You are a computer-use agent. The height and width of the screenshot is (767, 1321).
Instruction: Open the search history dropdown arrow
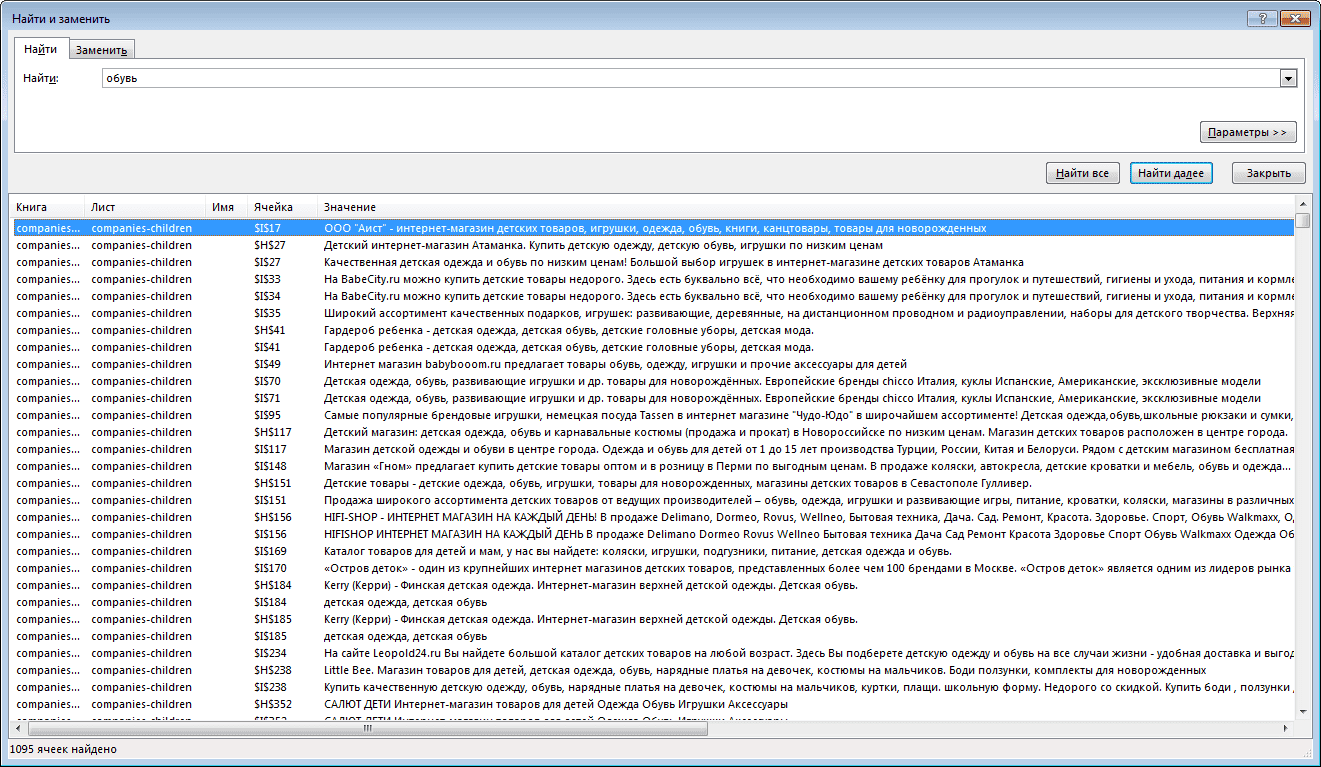[x=1289, y=78]
